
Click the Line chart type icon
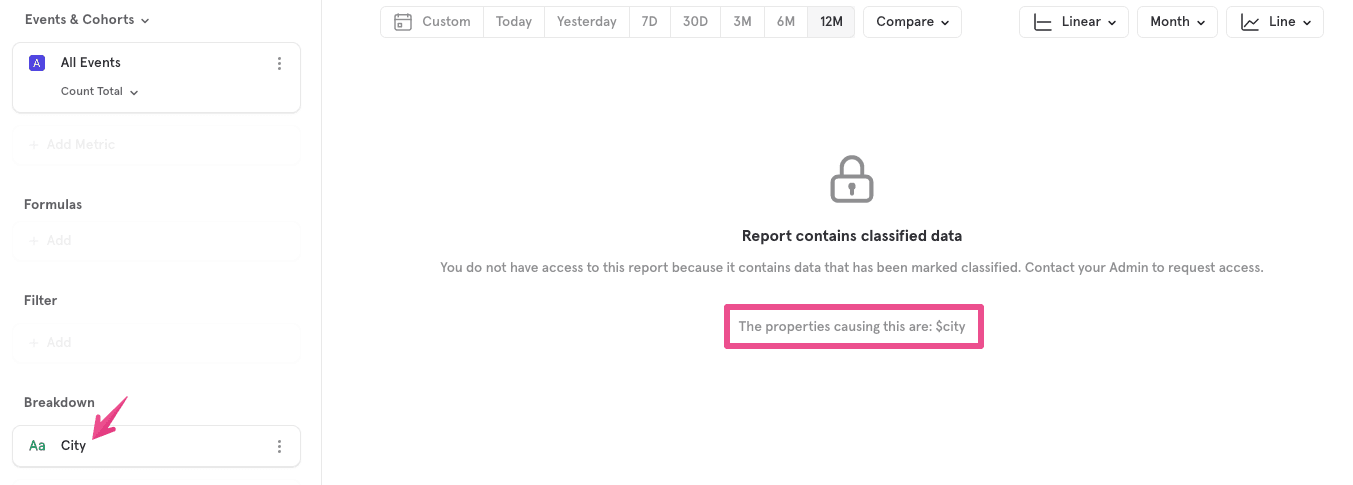pyautogui.click(x=1250, y=22)
